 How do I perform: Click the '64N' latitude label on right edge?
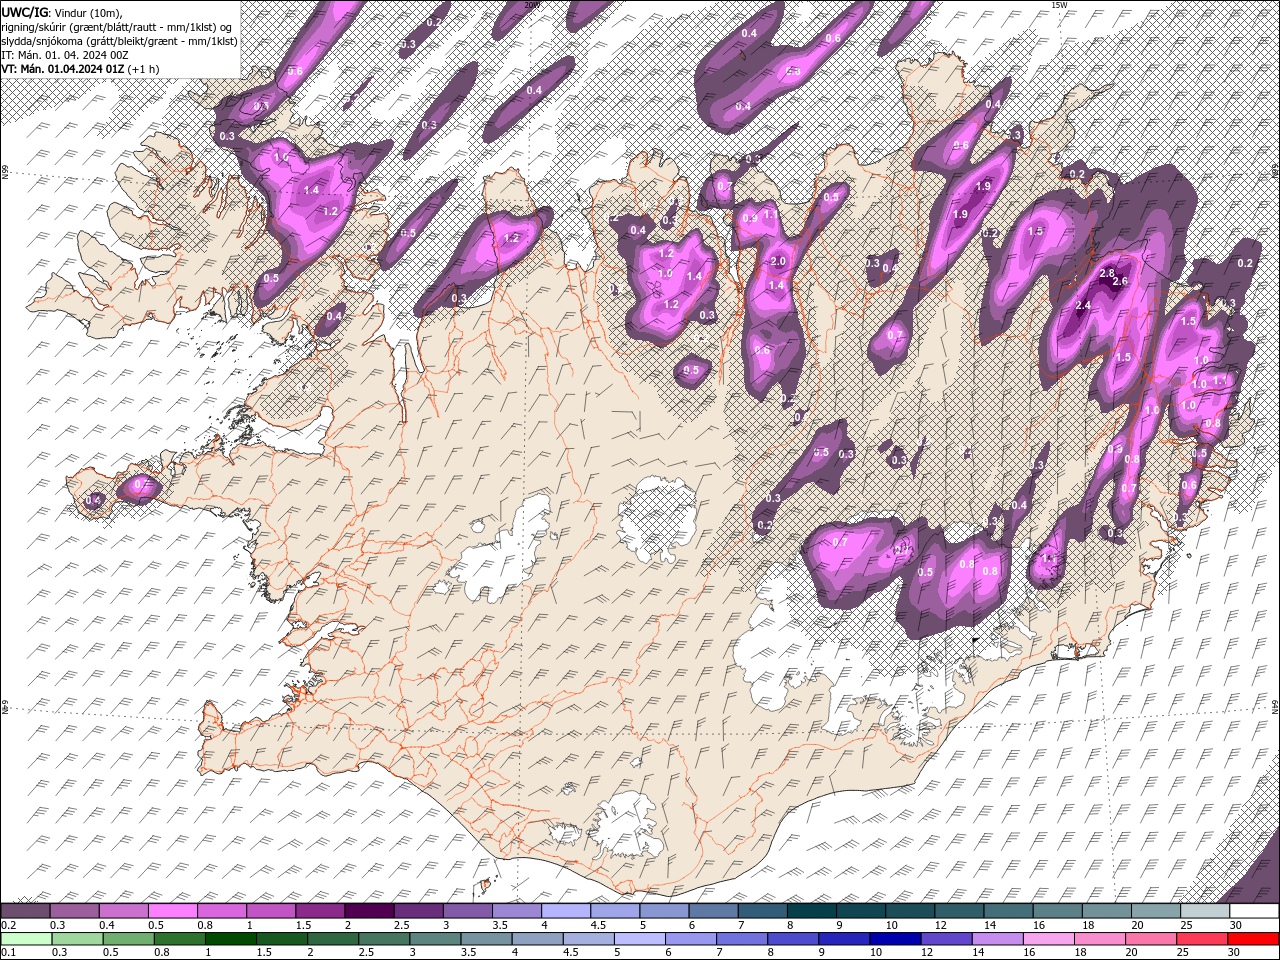point(1275,706)
